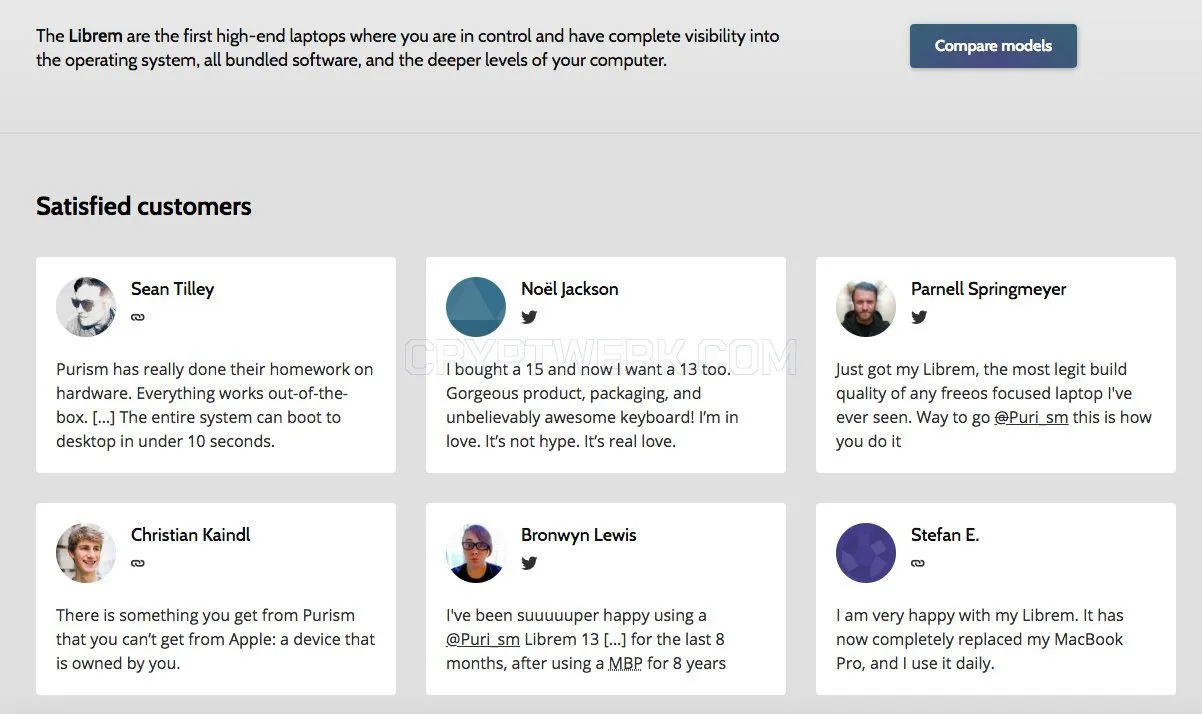Click Christian Kaindl's avatar photo

(x=86, y=553)
